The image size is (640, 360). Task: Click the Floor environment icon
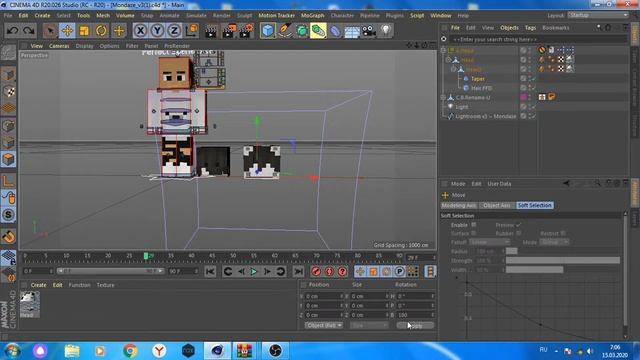(x=352, y=31)
